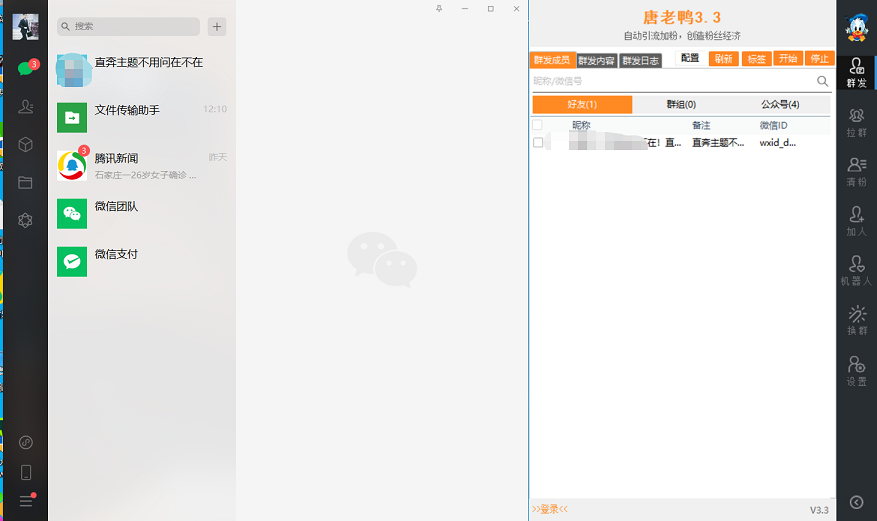Click the 微信团队 green avatar icon
The image size is (877, 521).
(72, 214)
